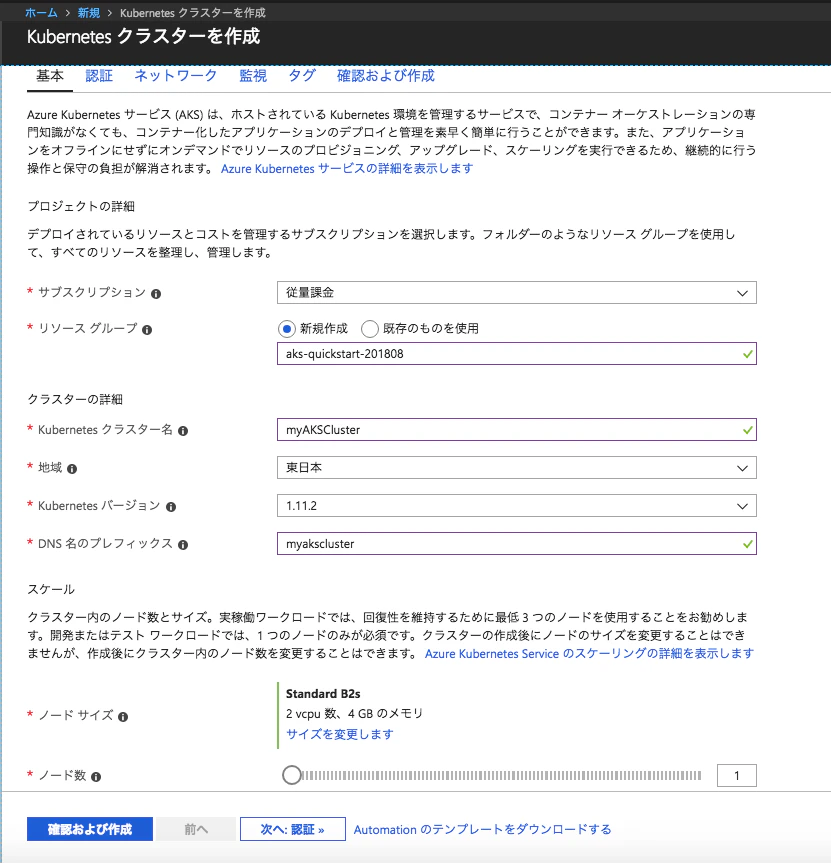Click info icon beside ノード サイズ
This screenshot has height=863, width=831.
pos(123,717)
